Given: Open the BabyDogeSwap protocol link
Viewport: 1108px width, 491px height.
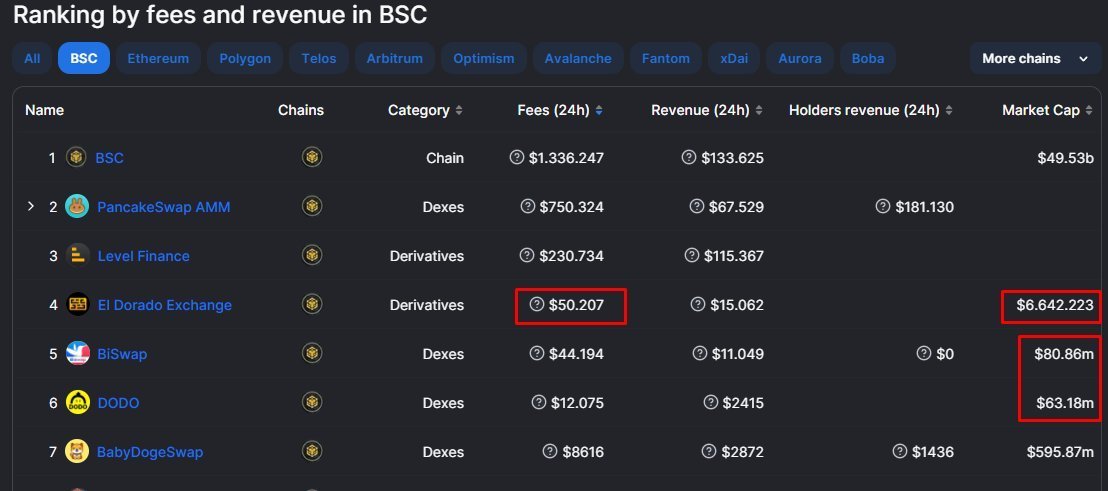Looking at the screenshot, I should 150,451.
